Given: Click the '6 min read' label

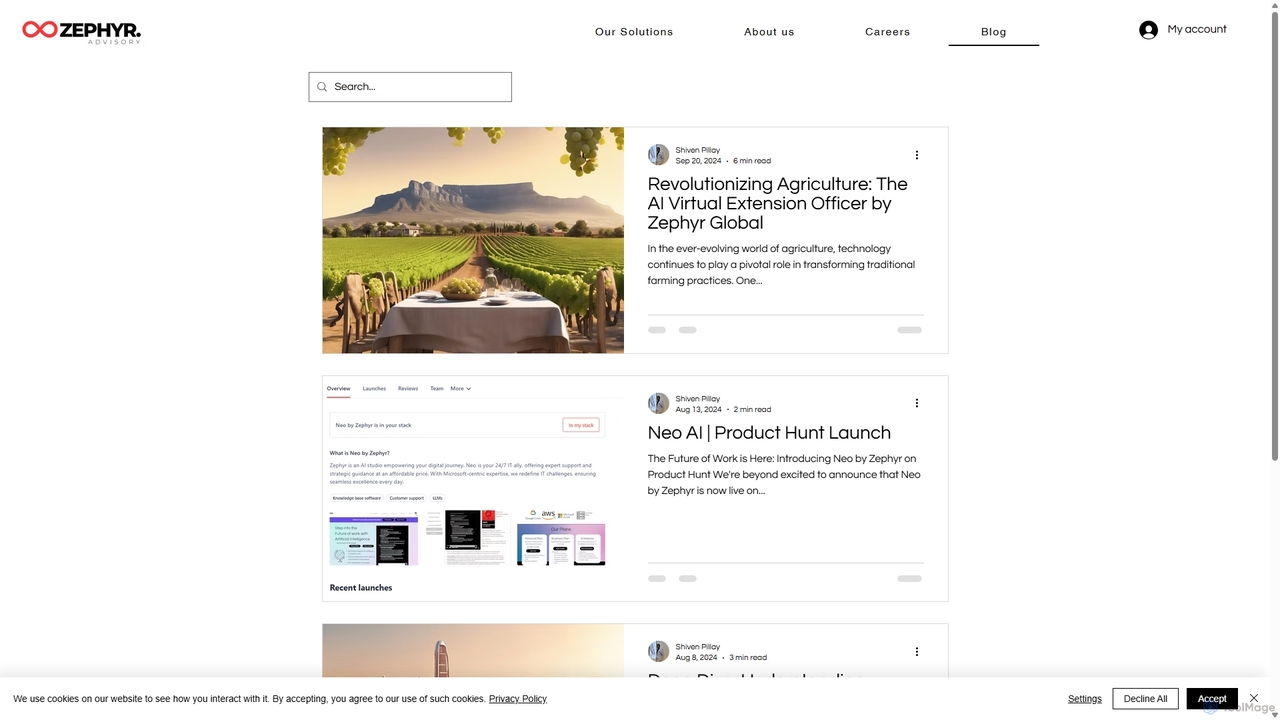Looking at the screenshot, I should 752,161.
